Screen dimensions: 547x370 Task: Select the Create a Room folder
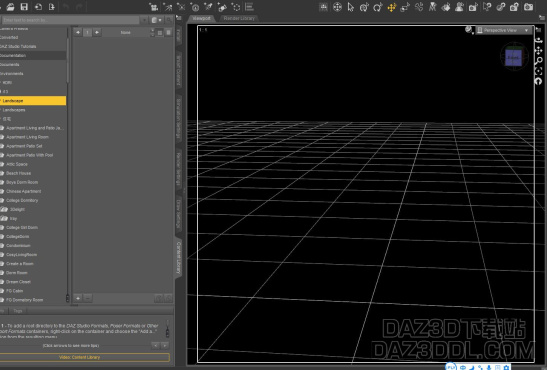(x=20, y=264)
